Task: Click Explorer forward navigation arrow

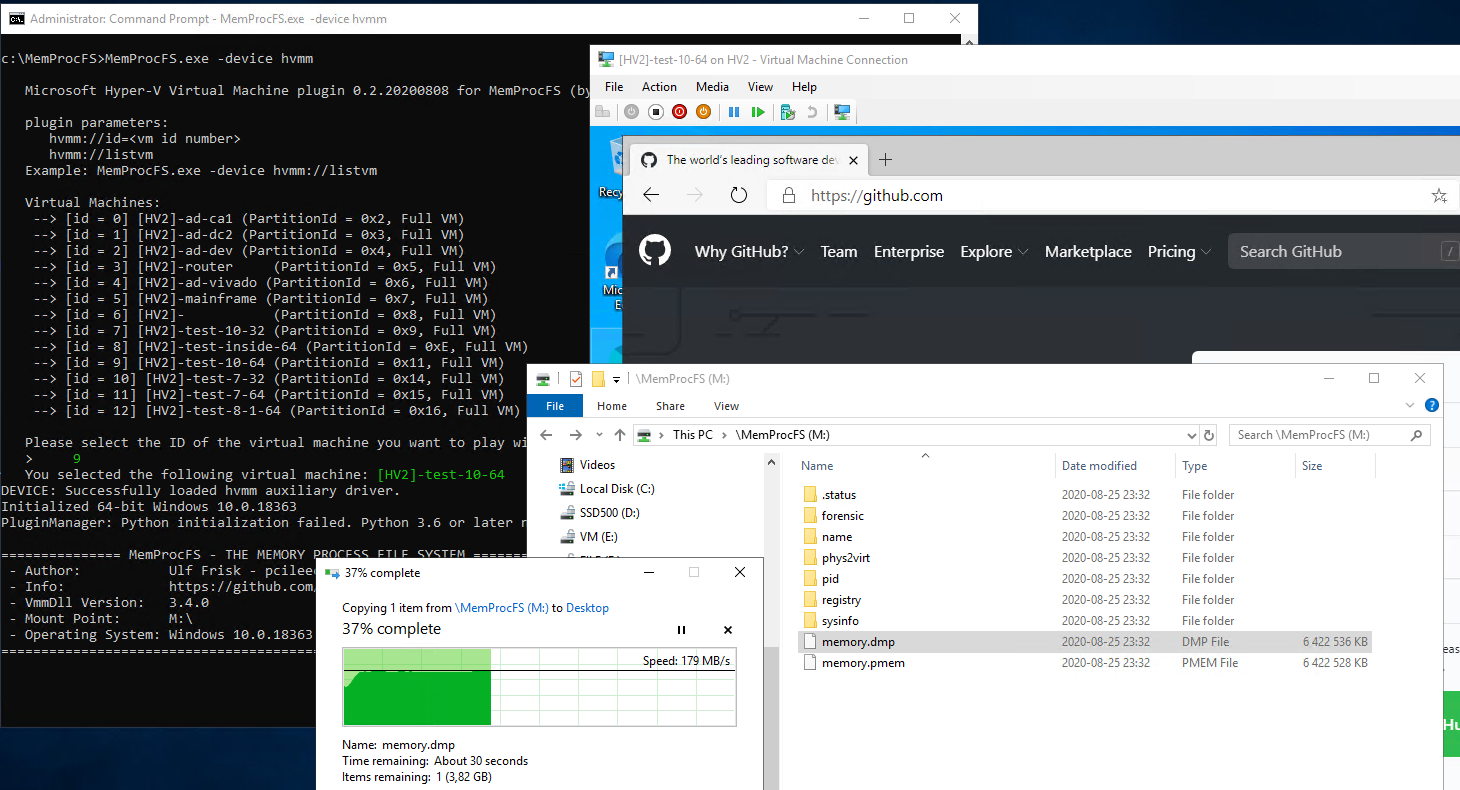Action: (x=575, y=435)
